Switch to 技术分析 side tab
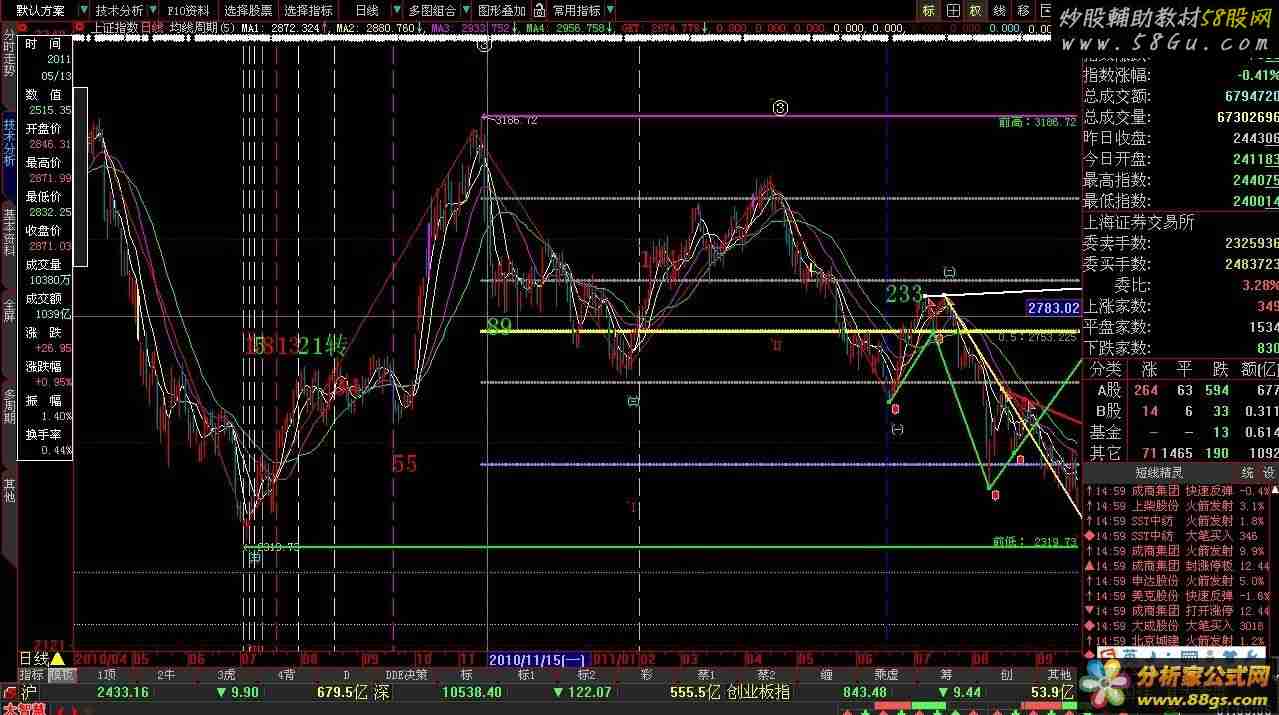 (9, 143)
